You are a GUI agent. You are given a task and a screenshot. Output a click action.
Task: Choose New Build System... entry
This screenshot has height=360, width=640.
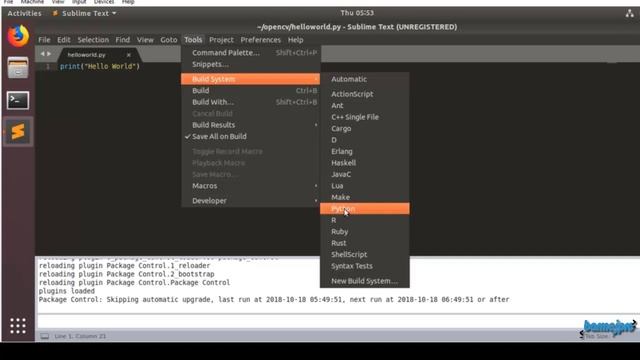pos(364,281)
